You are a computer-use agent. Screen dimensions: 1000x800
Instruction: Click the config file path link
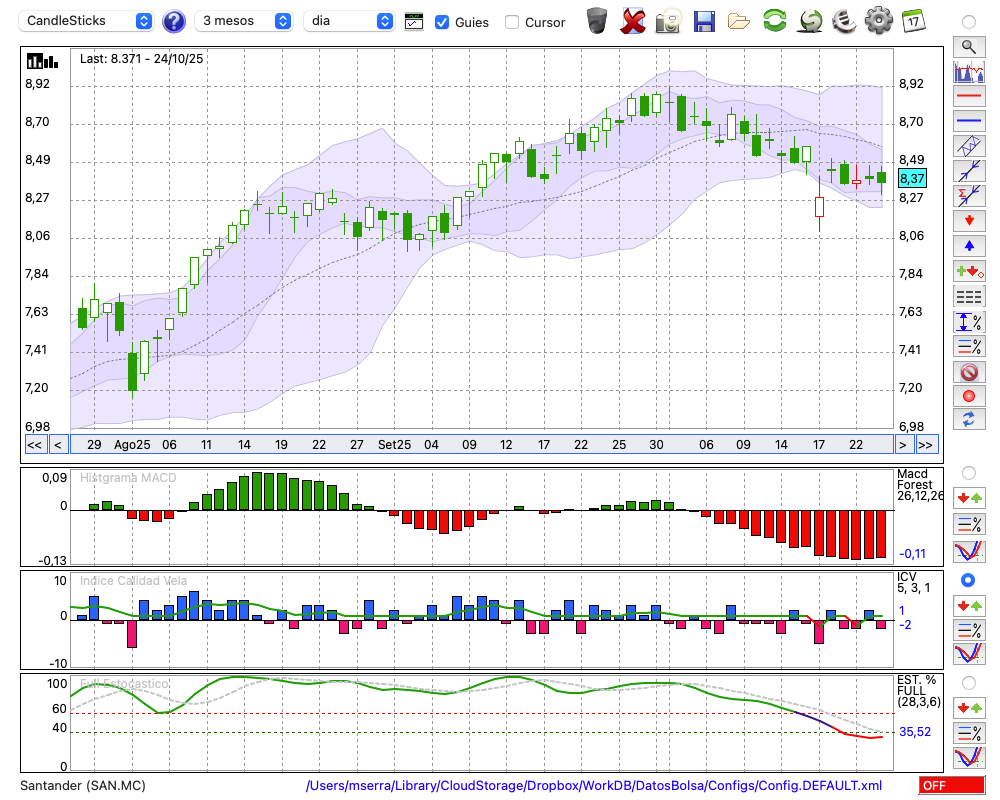tap(594, 785)
